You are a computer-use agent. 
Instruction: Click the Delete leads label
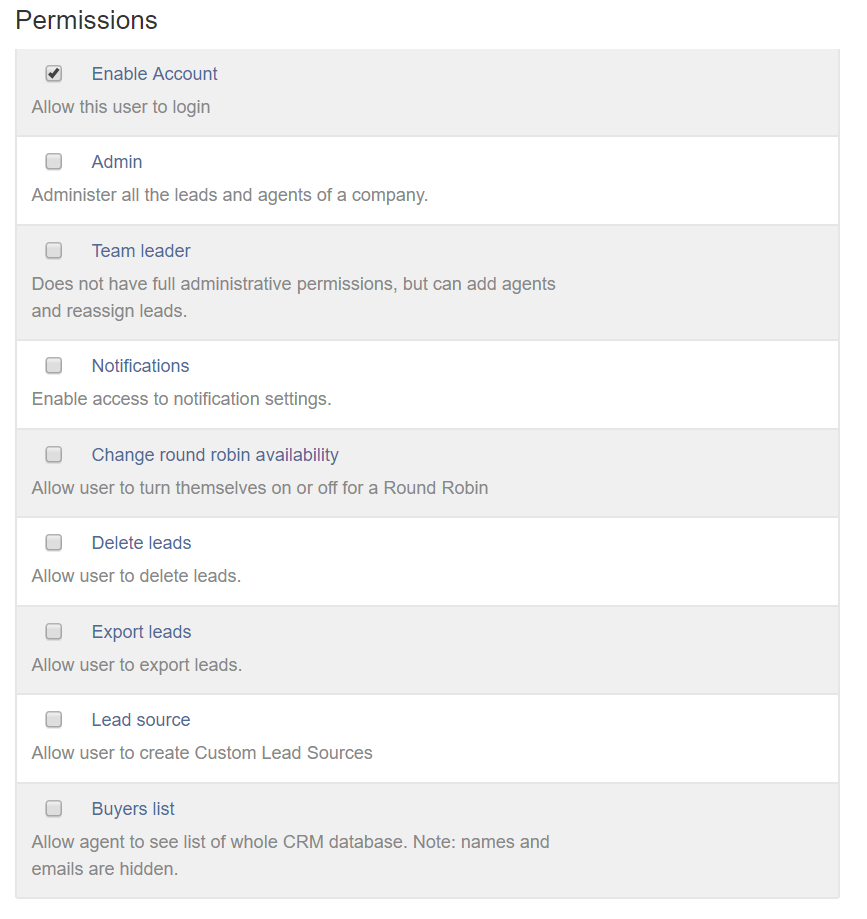pos(141,543)
